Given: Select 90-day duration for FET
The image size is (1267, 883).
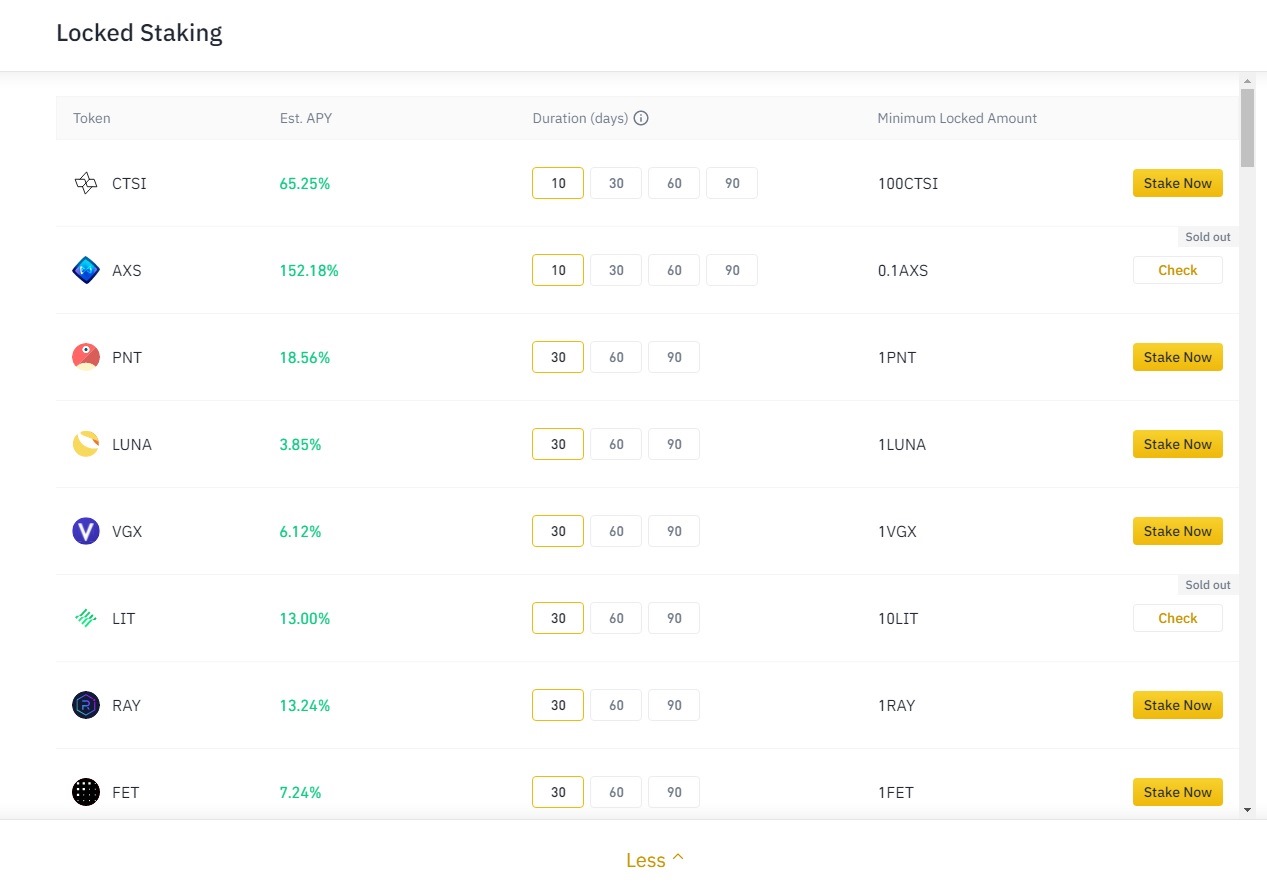Looking at the screenshot, I should tap(674, 792).
